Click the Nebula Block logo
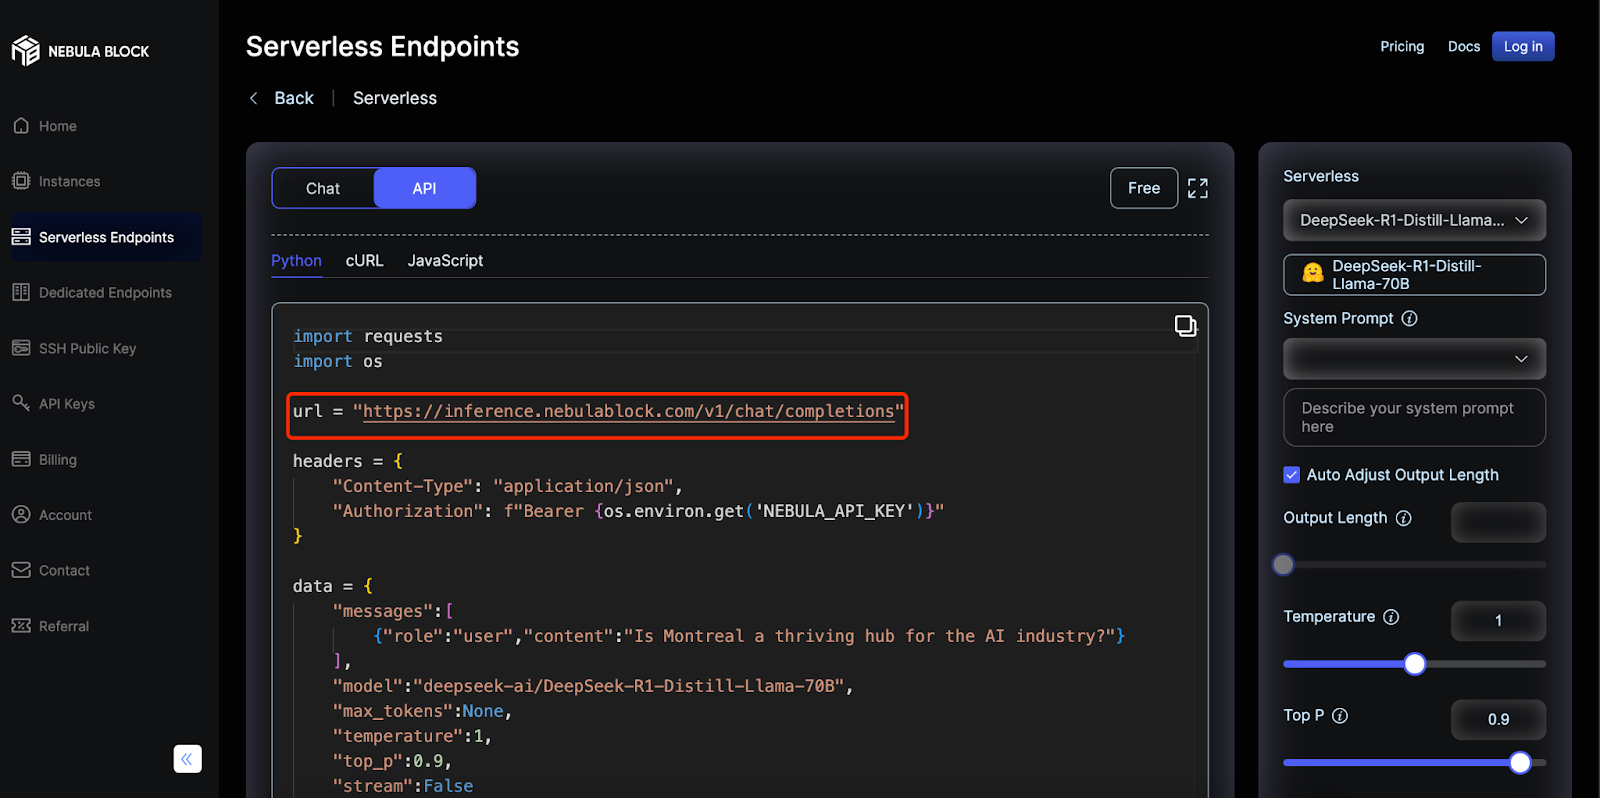 [26, 51]
